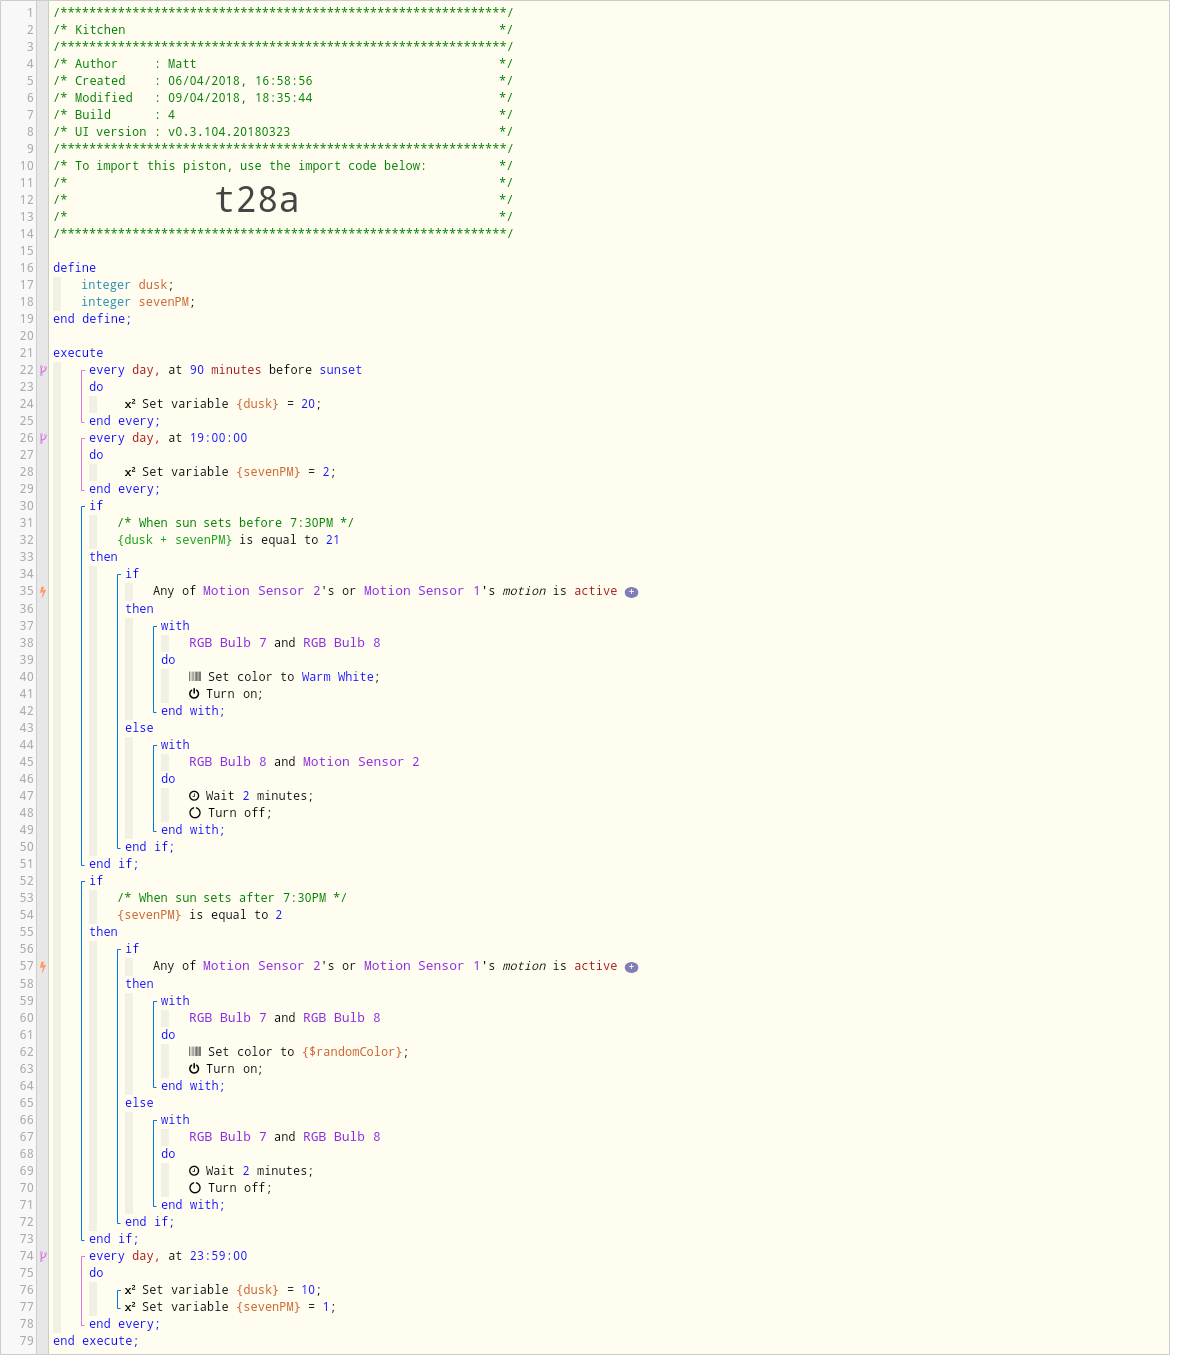Click the import code t28a
Viewport: 1178px width, 1363px height.
[x=257, y=200]
